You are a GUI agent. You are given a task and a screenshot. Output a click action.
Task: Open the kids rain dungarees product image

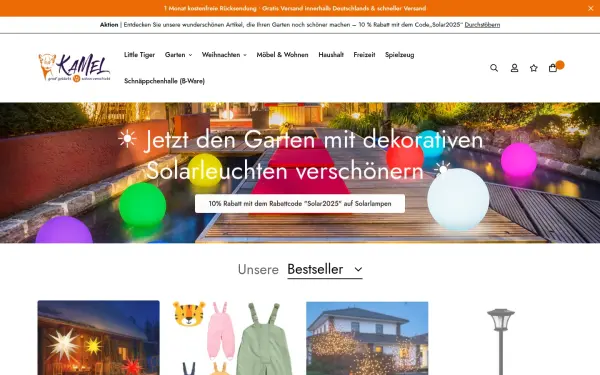pos(233,338)
